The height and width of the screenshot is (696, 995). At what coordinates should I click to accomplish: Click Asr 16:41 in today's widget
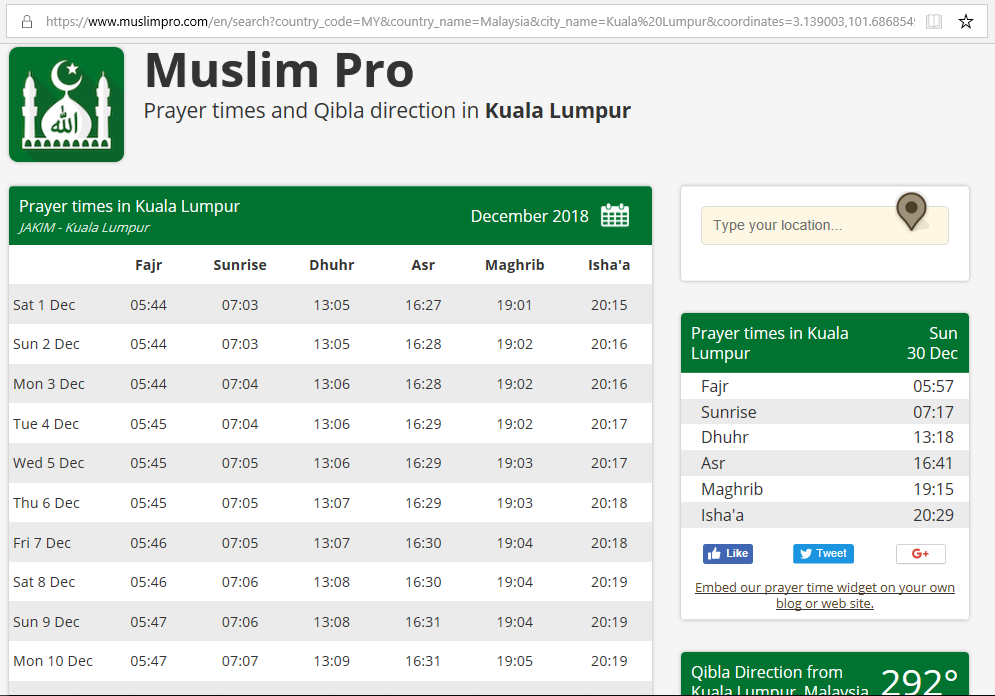point(825,463)
